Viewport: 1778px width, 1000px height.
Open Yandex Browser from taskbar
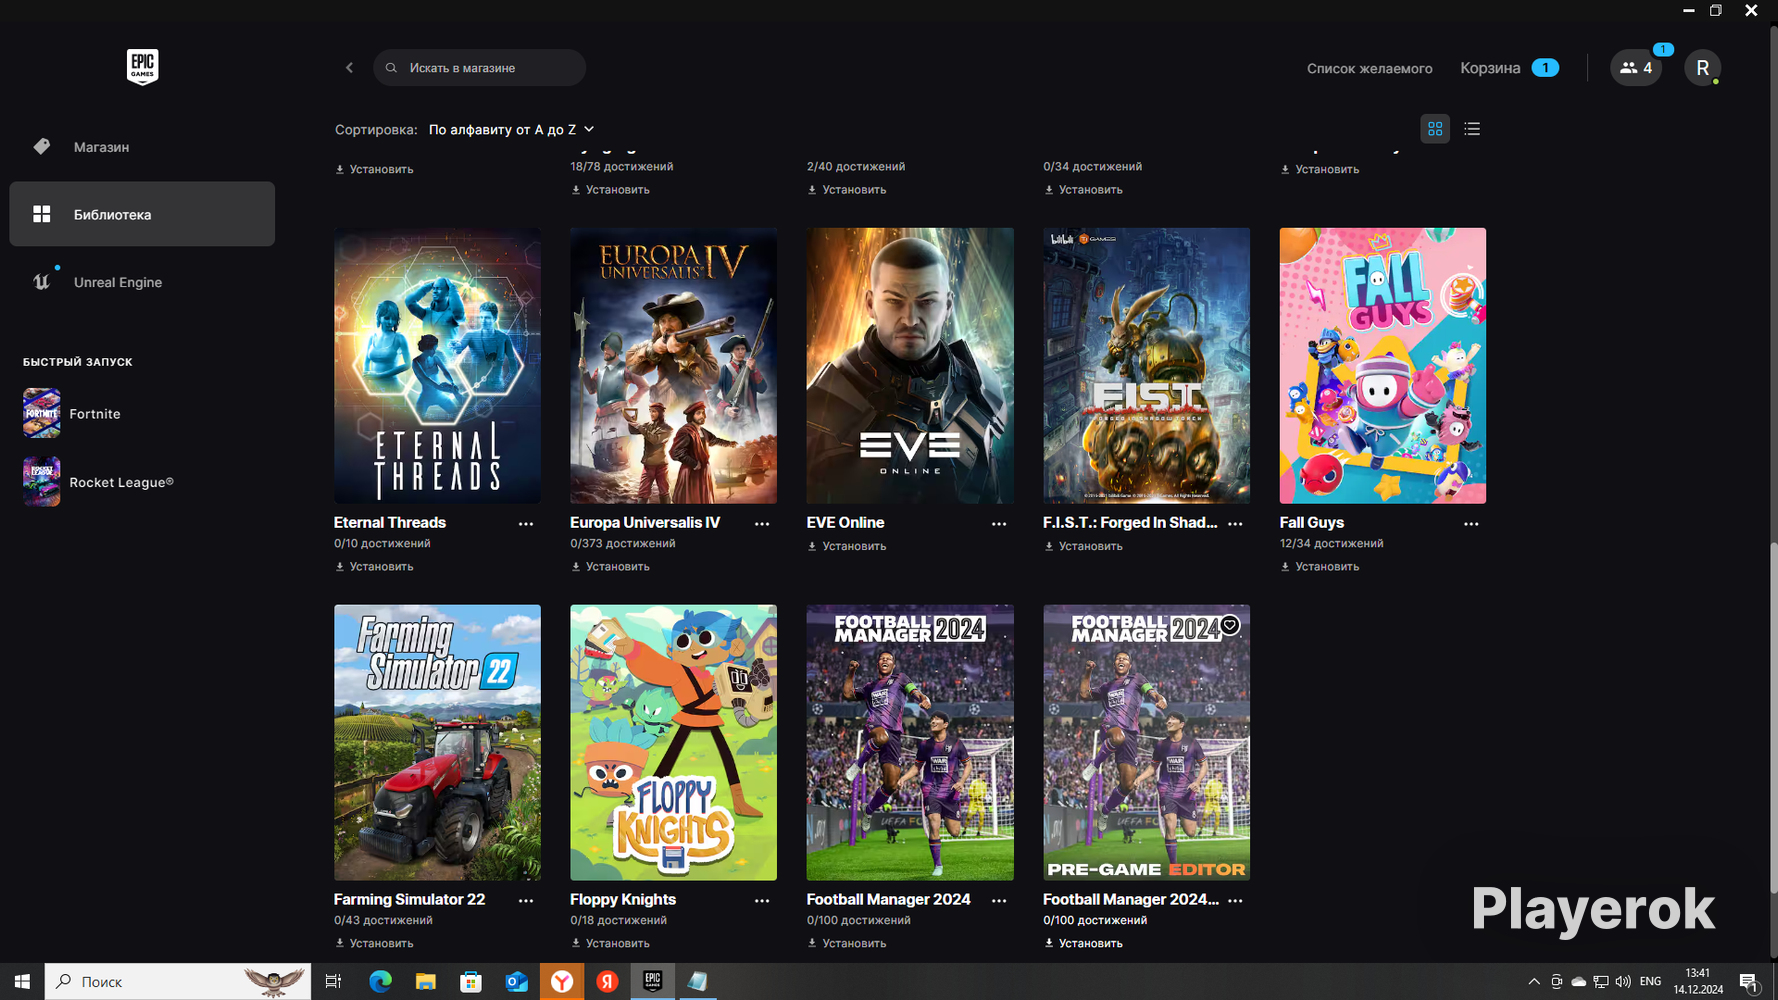click(562, 982)
